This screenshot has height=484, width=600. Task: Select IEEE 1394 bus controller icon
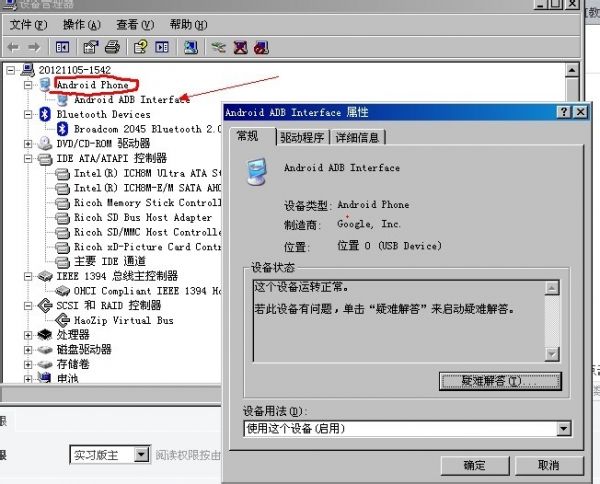[x=45, y=276]
